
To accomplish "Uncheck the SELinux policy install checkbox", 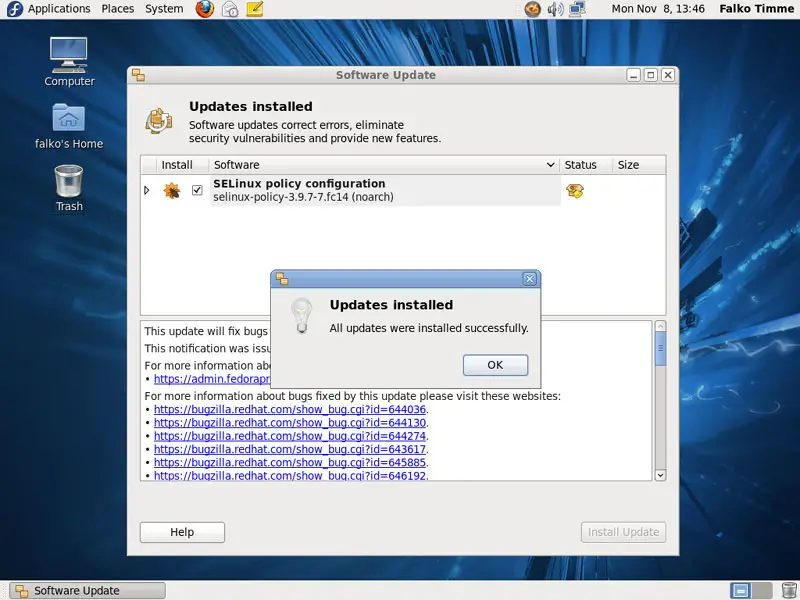I will pos(197,190).
